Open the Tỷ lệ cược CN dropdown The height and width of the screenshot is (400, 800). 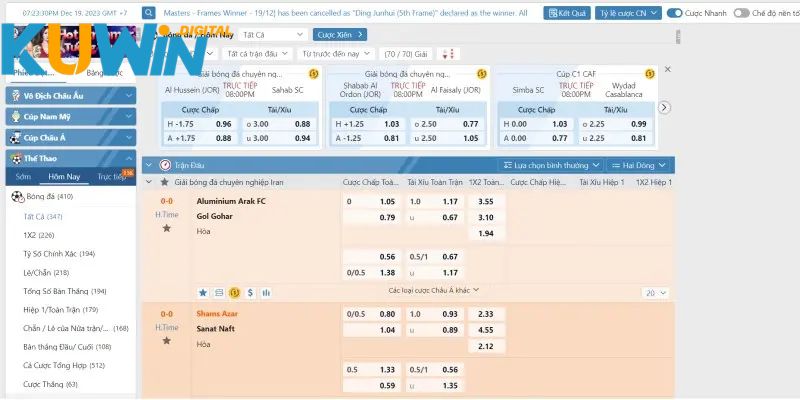[628, 14]
